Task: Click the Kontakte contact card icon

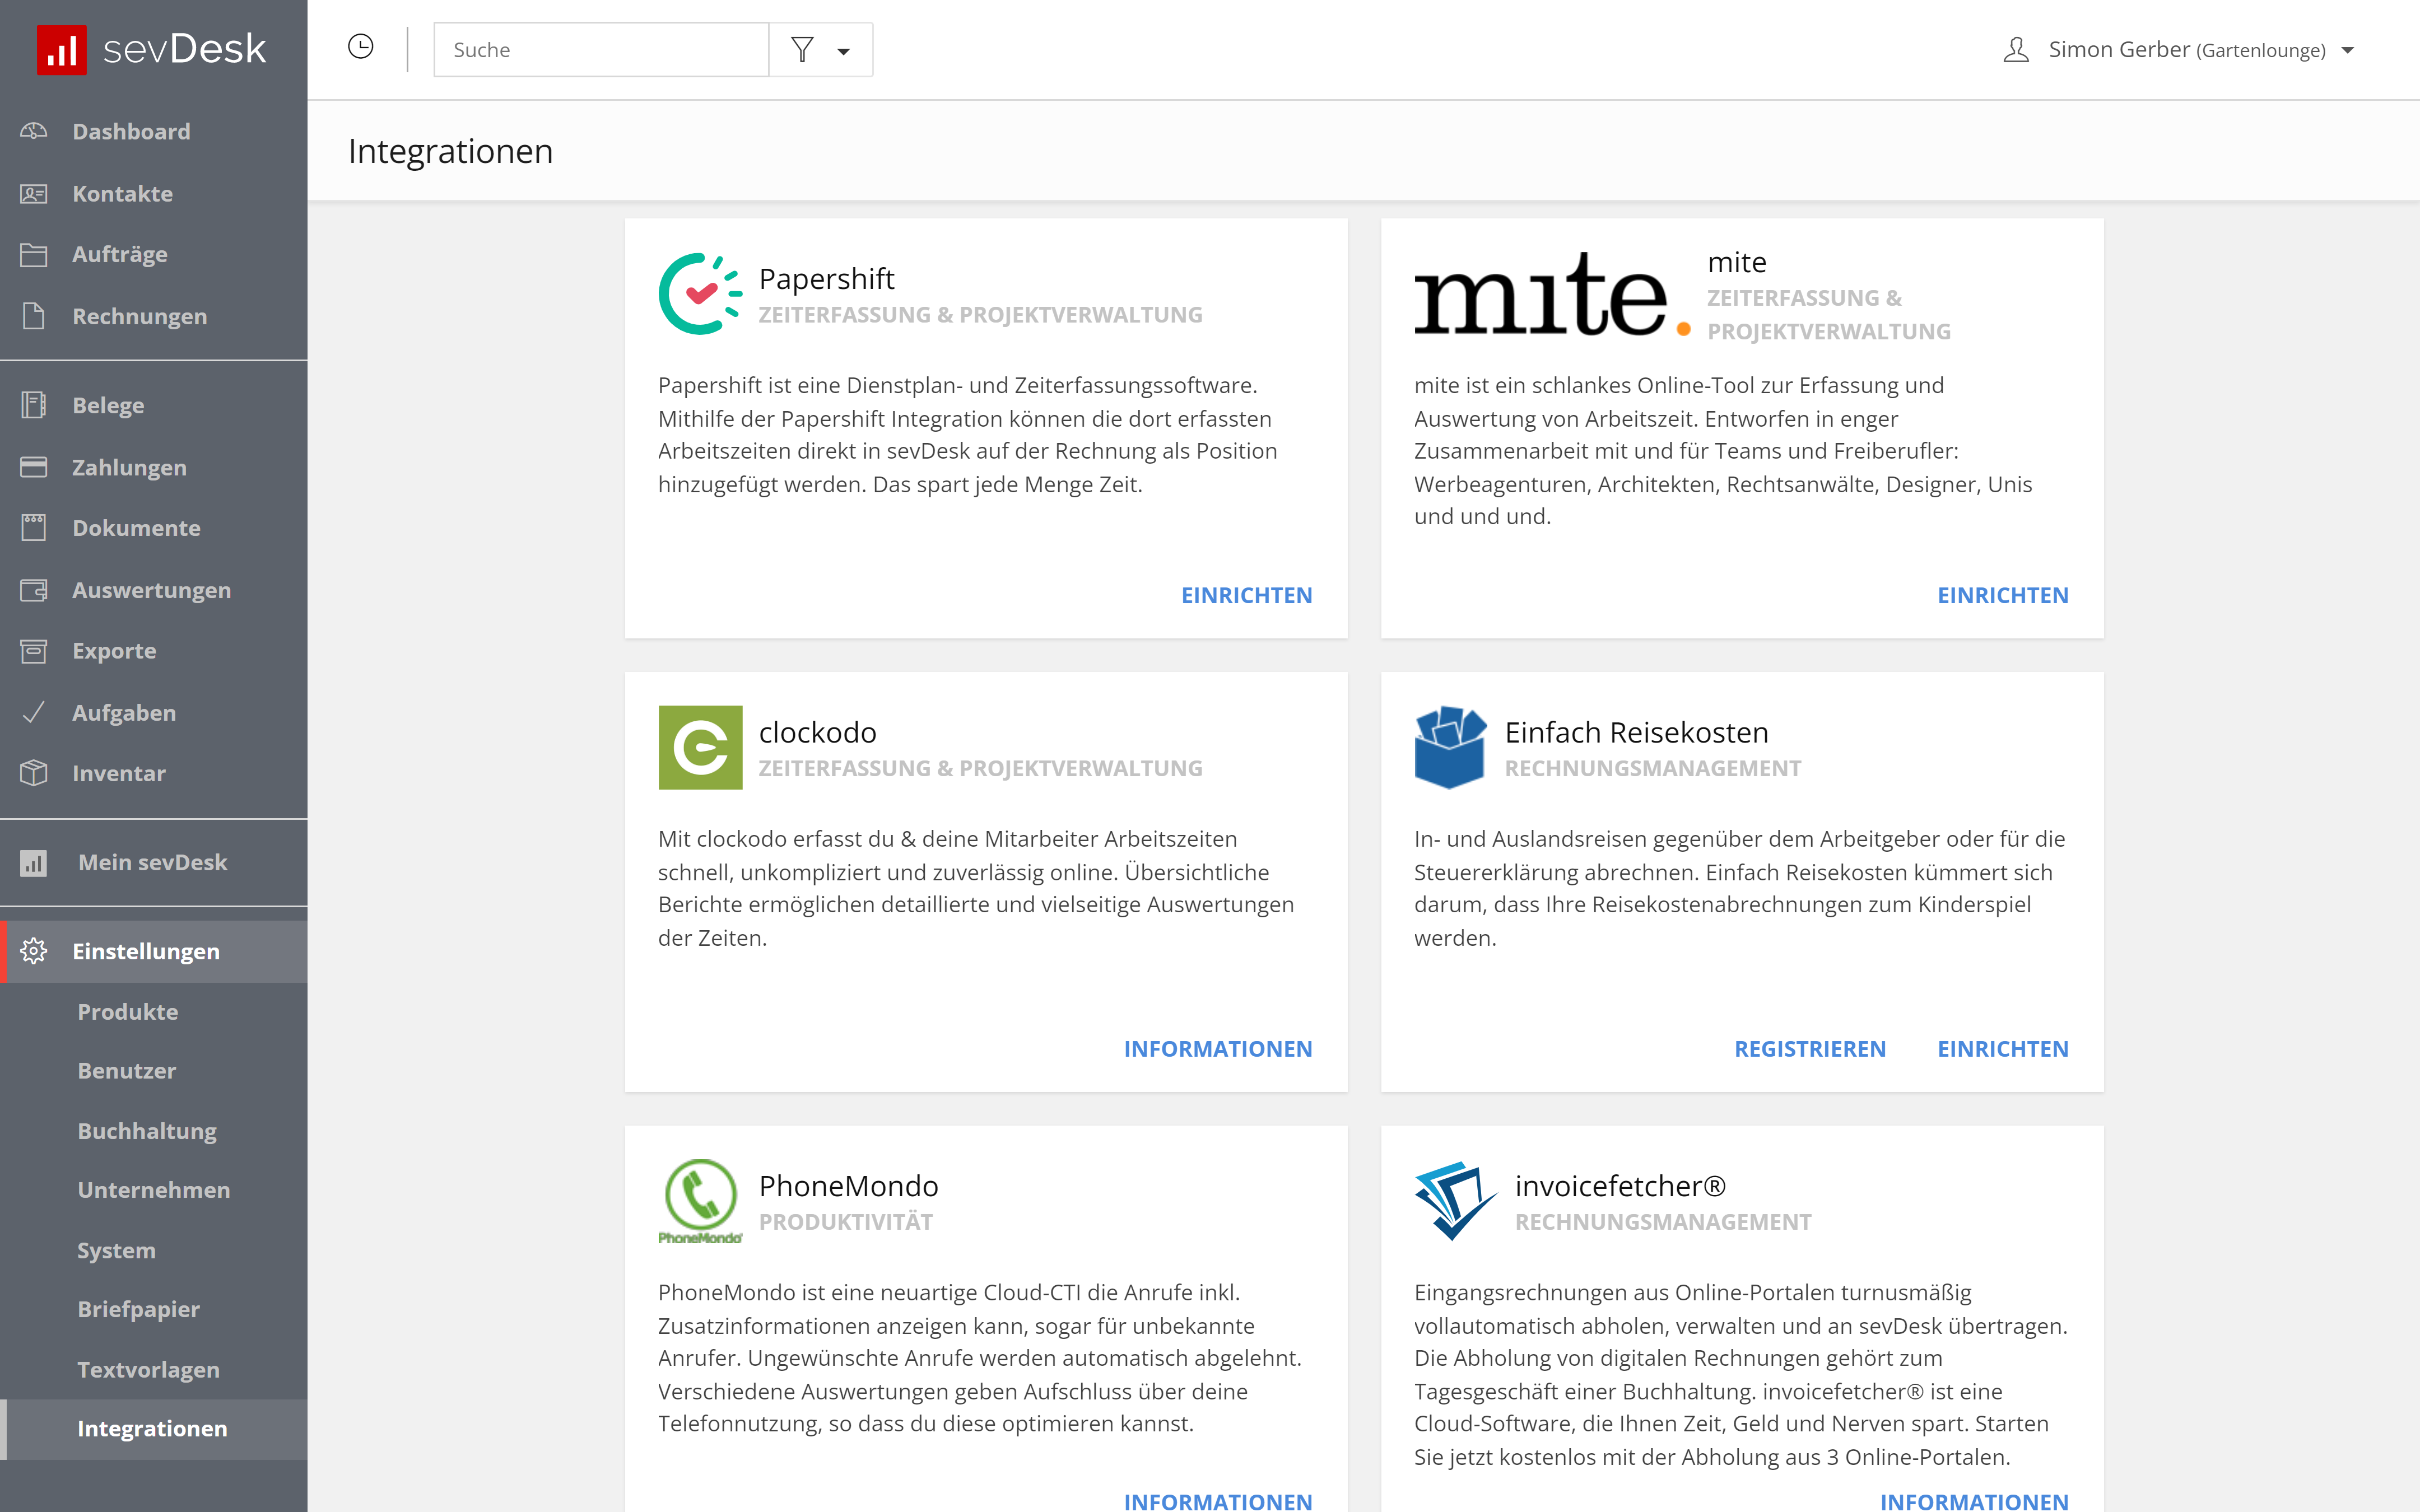Action: (34, 193)
